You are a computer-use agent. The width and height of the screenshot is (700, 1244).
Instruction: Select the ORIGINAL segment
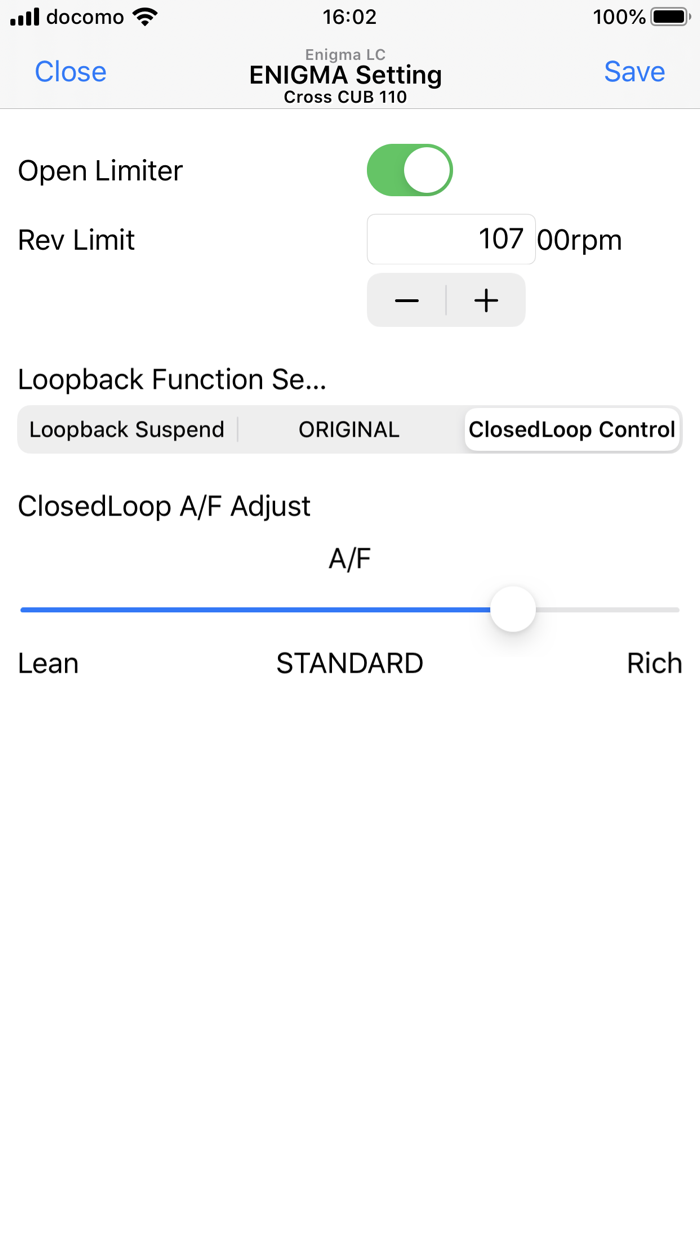(349, 430)
